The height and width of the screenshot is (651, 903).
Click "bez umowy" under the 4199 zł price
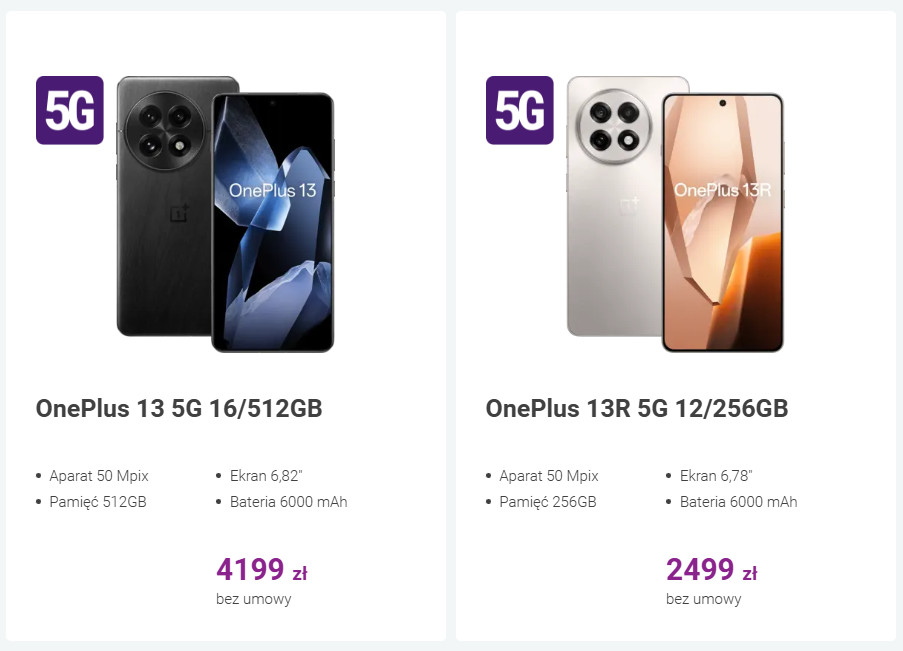[253, 600]
